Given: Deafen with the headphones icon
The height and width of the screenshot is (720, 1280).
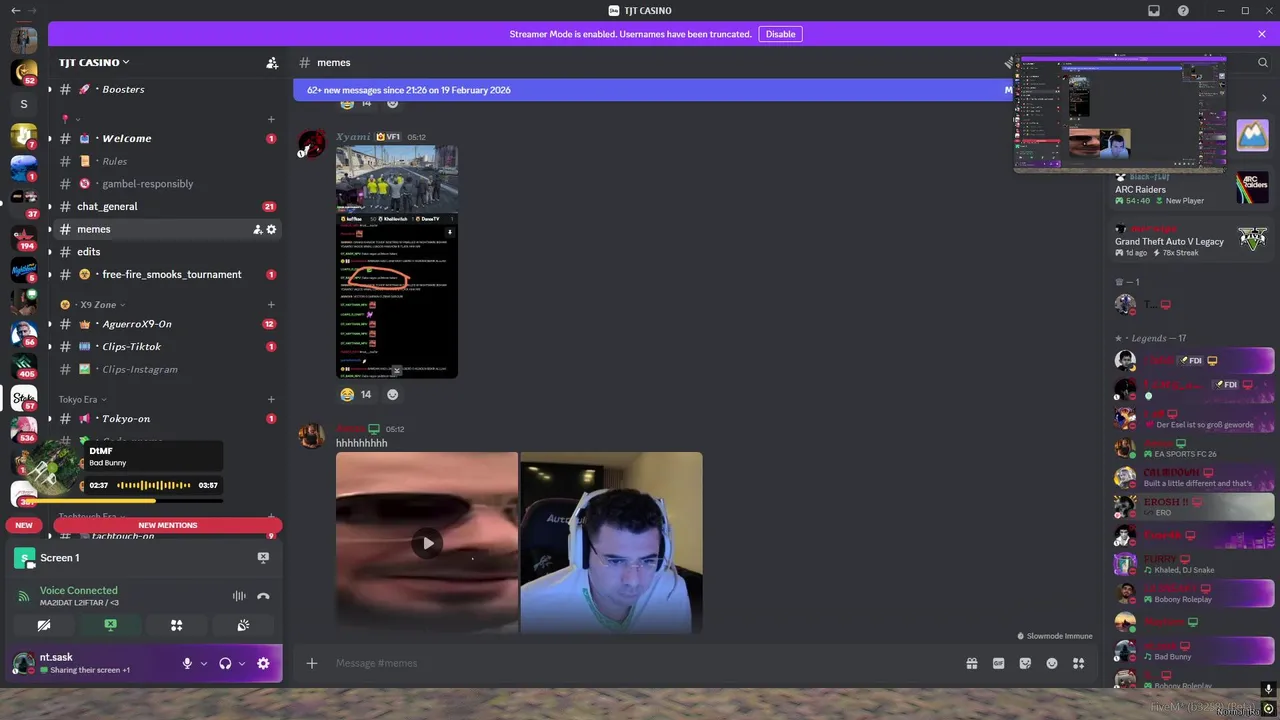Looking at the screenshot, I should [x=225, y=663].
